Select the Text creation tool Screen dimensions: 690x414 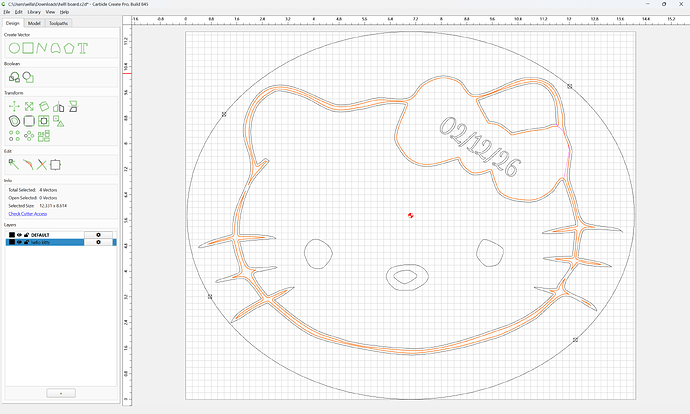83,48
